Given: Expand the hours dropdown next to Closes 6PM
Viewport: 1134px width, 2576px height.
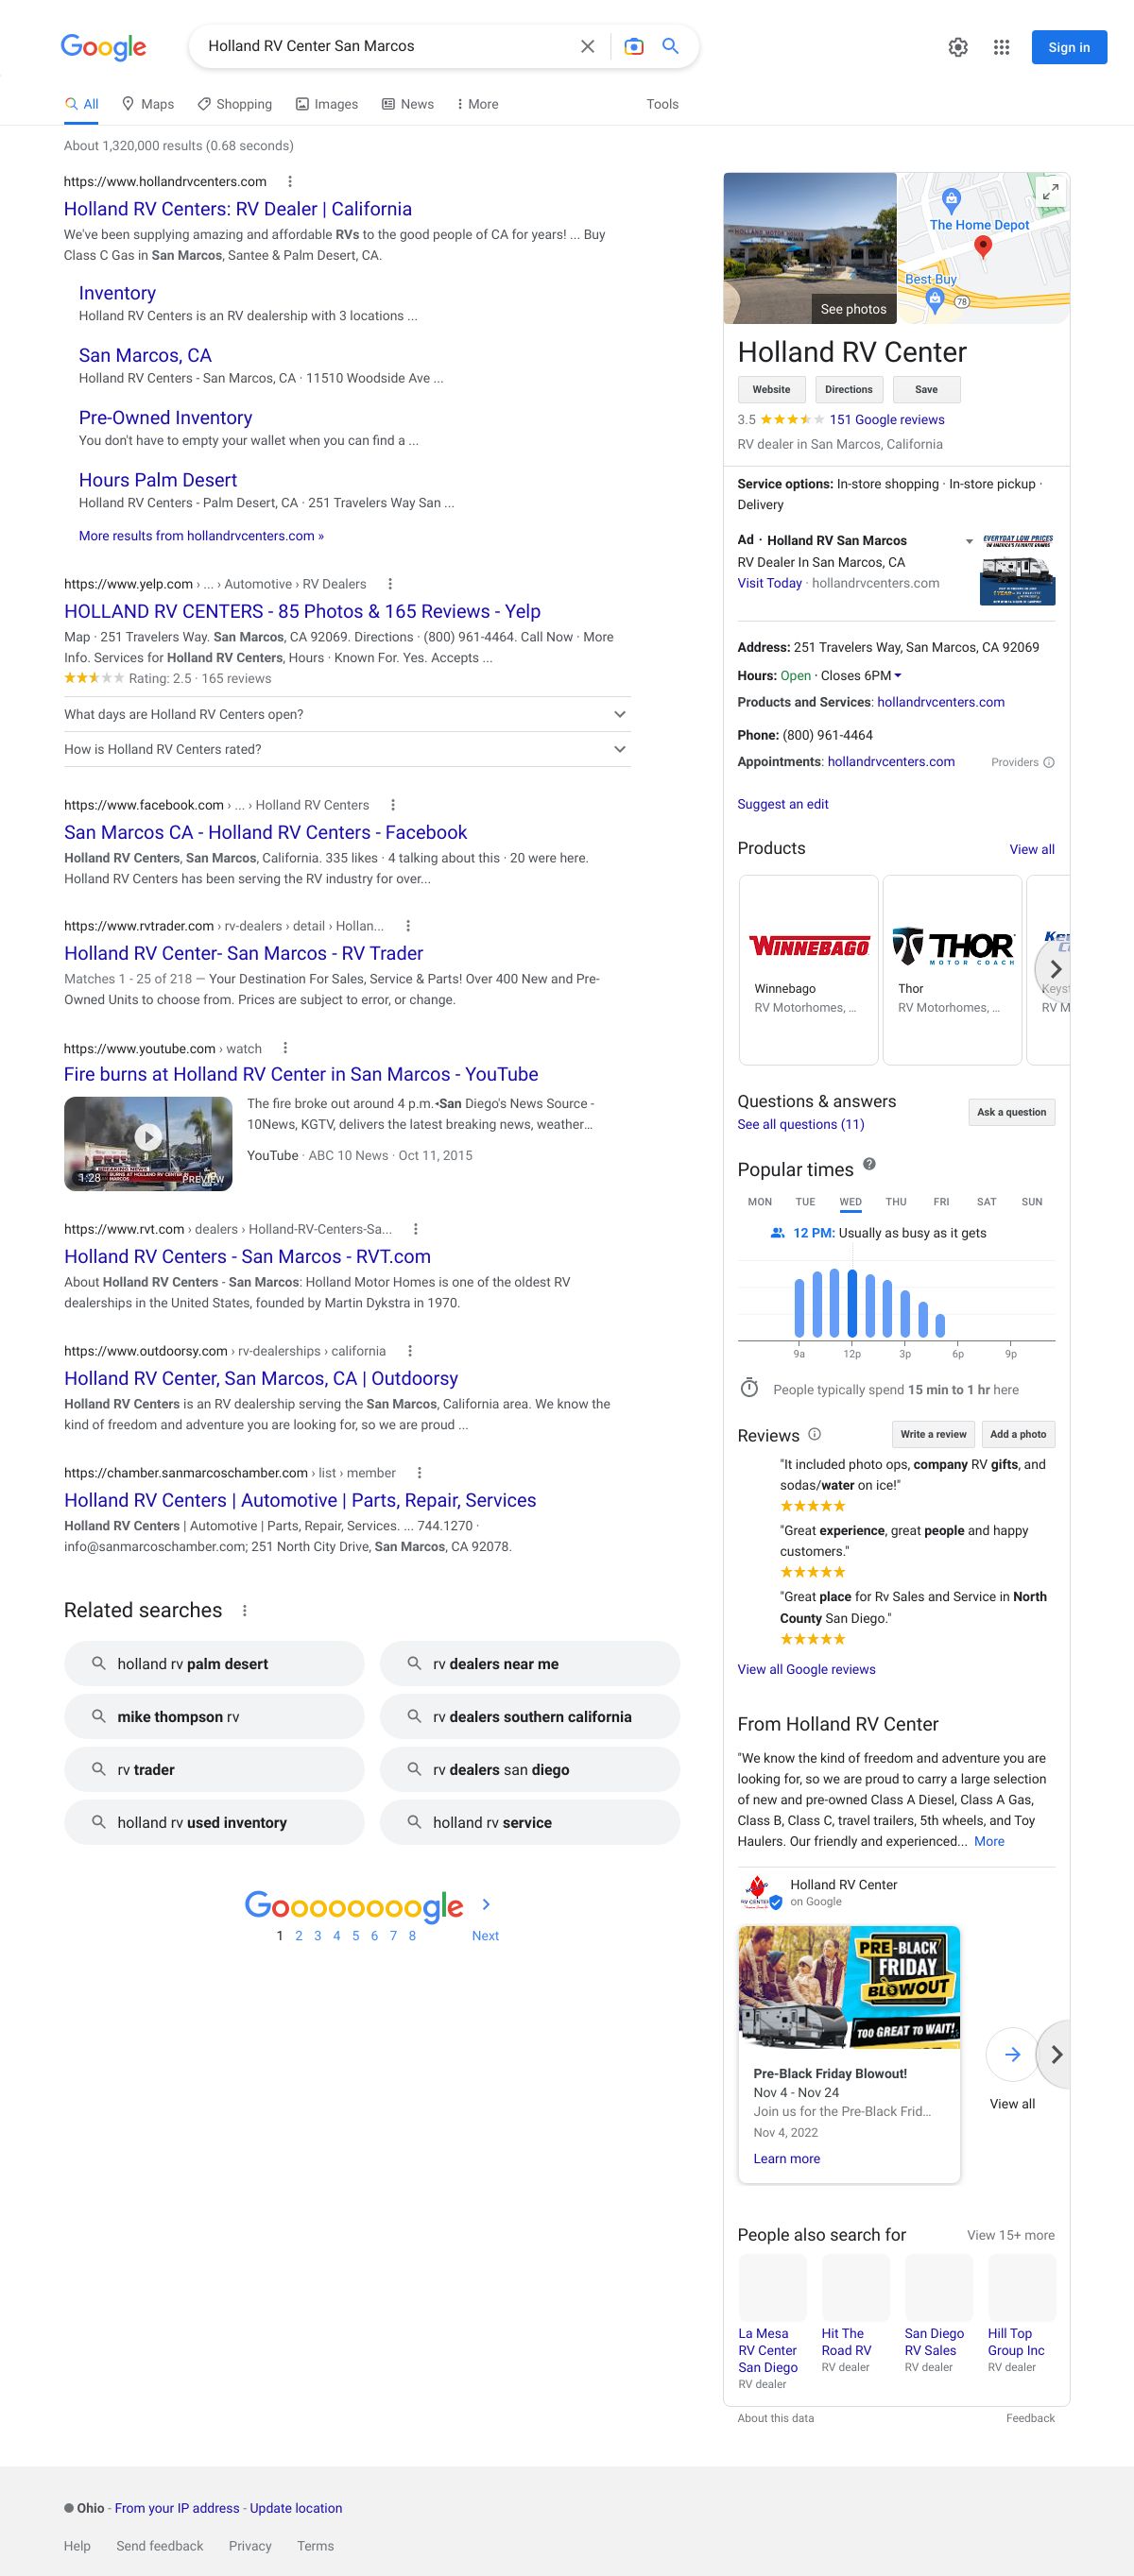Looking at the screenshot, I should point(897,676).
